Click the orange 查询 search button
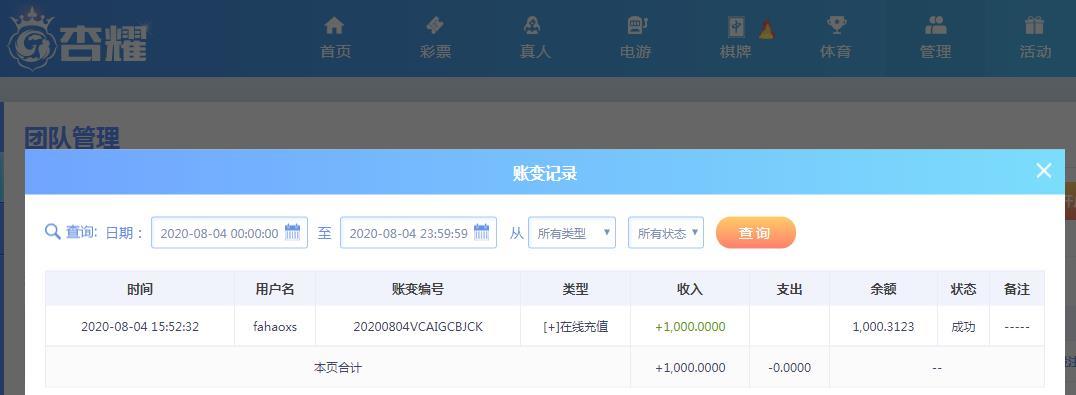1076x395 pixels. [x=756, y=232]
